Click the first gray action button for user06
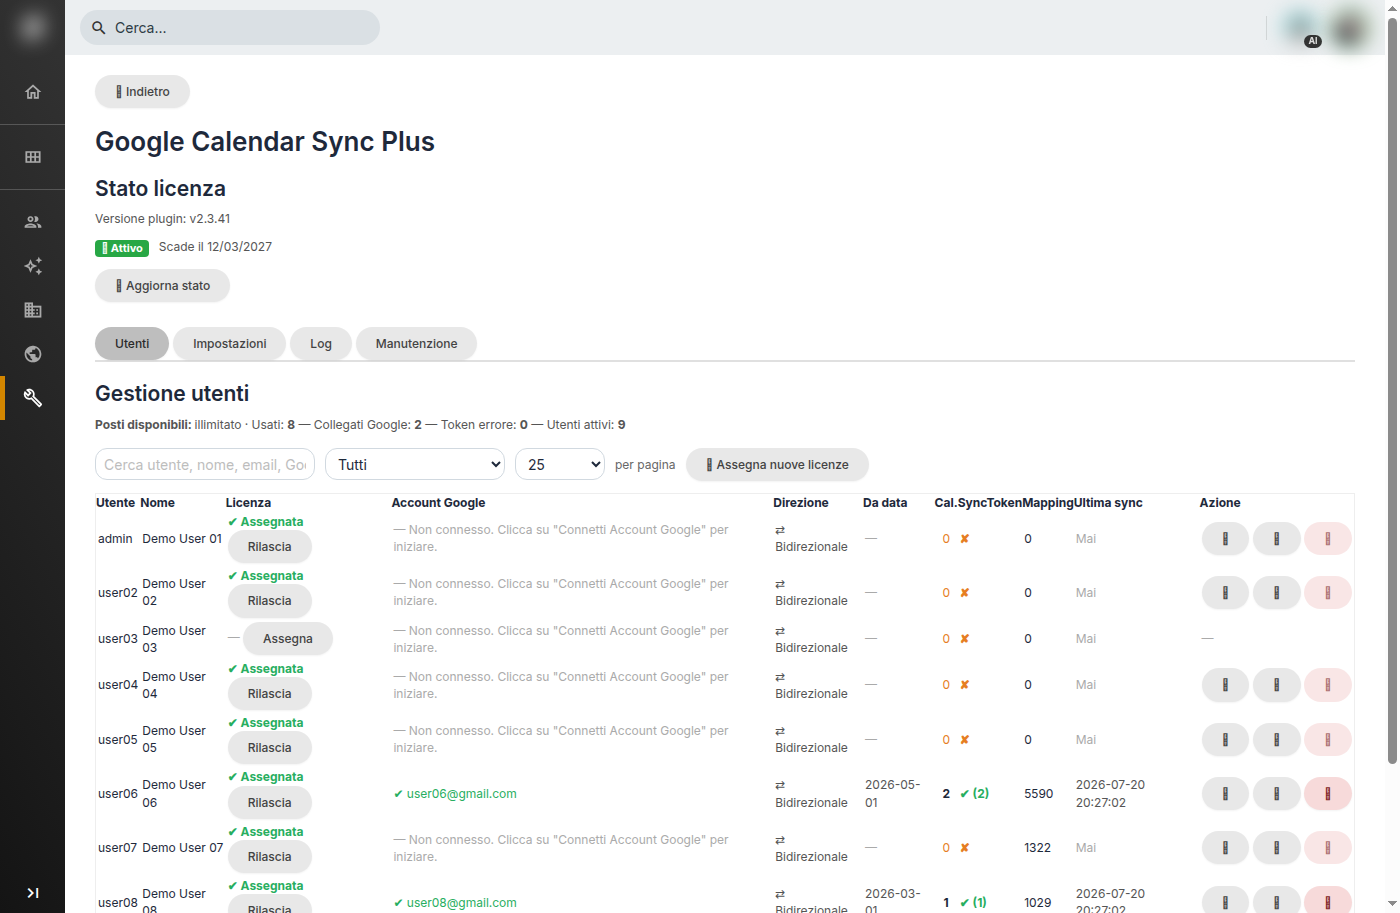 click(1225, 794)
